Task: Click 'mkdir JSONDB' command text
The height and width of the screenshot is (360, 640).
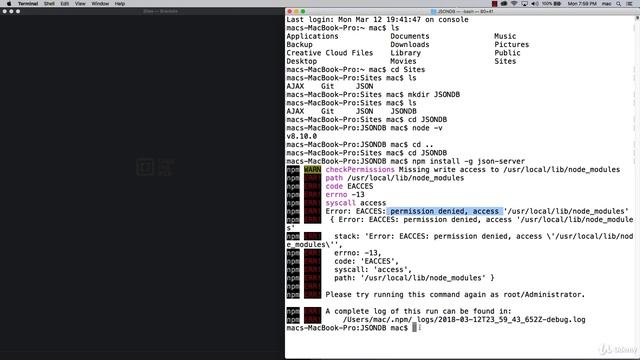Action: [x=433, y=94]
